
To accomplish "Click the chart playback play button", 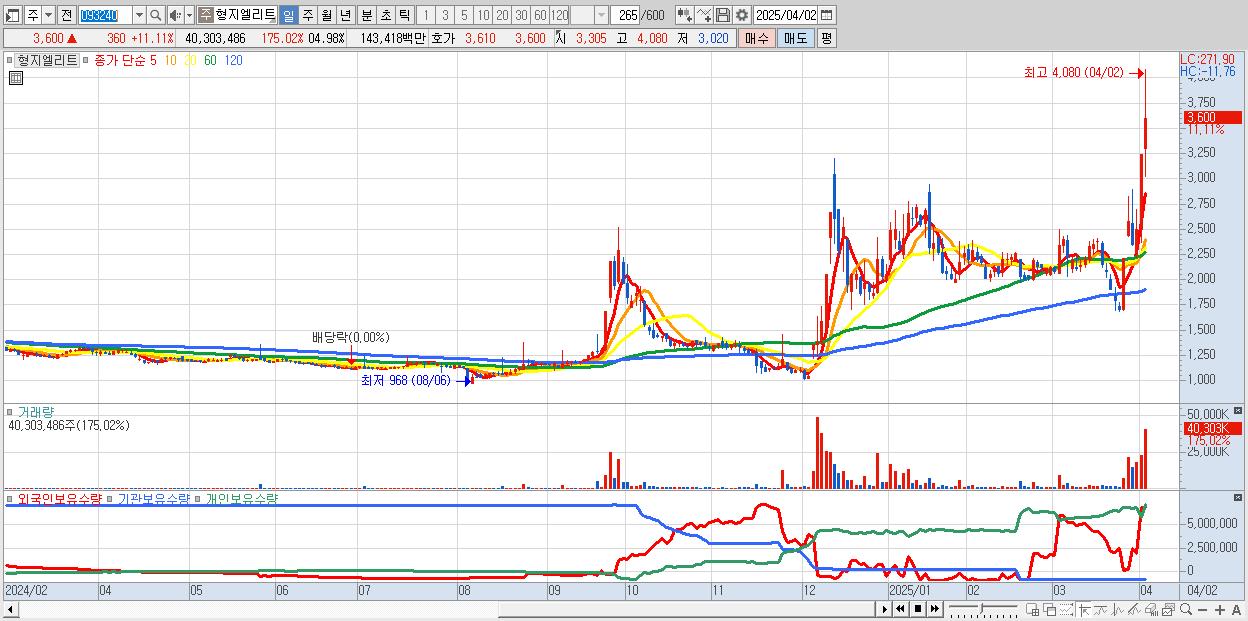I will 885,609.
